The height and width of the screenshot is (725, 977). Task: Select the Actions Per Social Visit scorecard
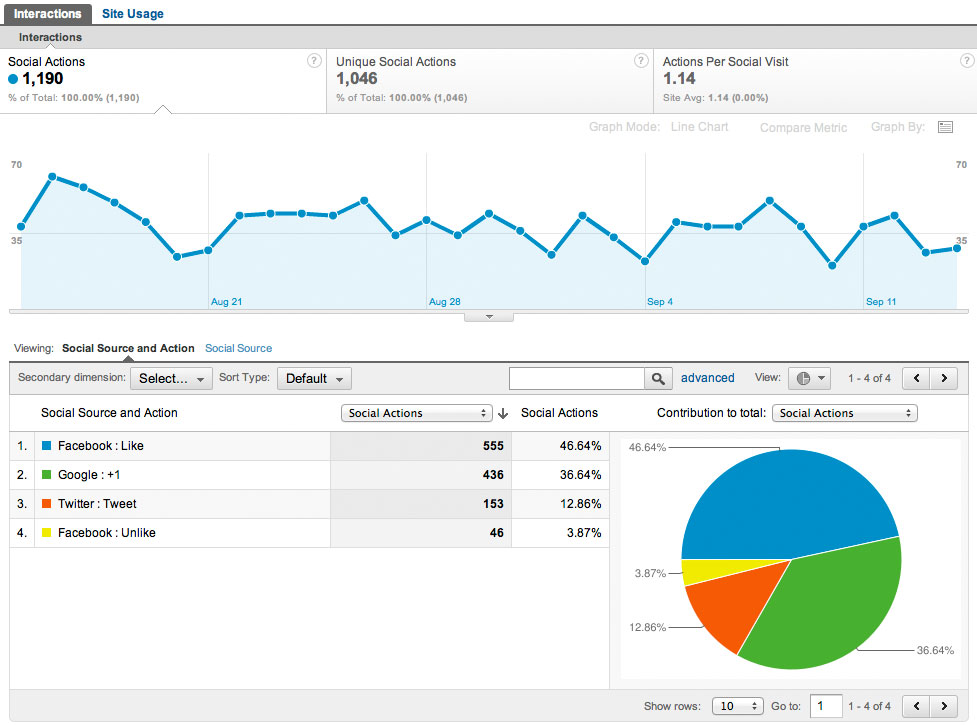pos(816,81)
